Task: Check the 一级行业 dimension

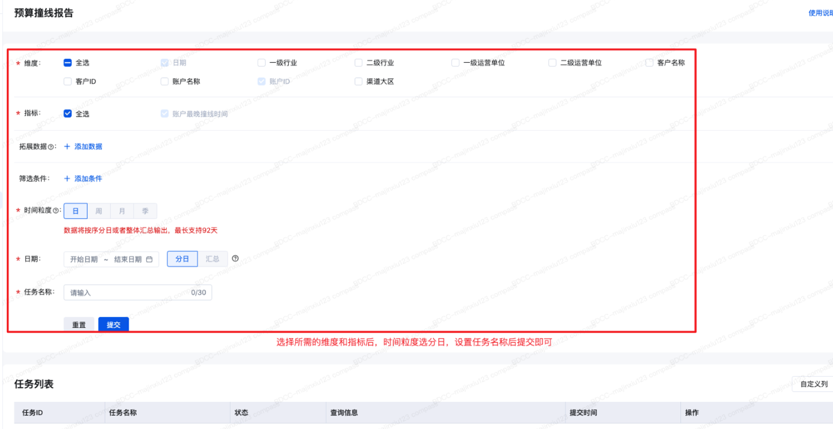Action: [262, 63]
